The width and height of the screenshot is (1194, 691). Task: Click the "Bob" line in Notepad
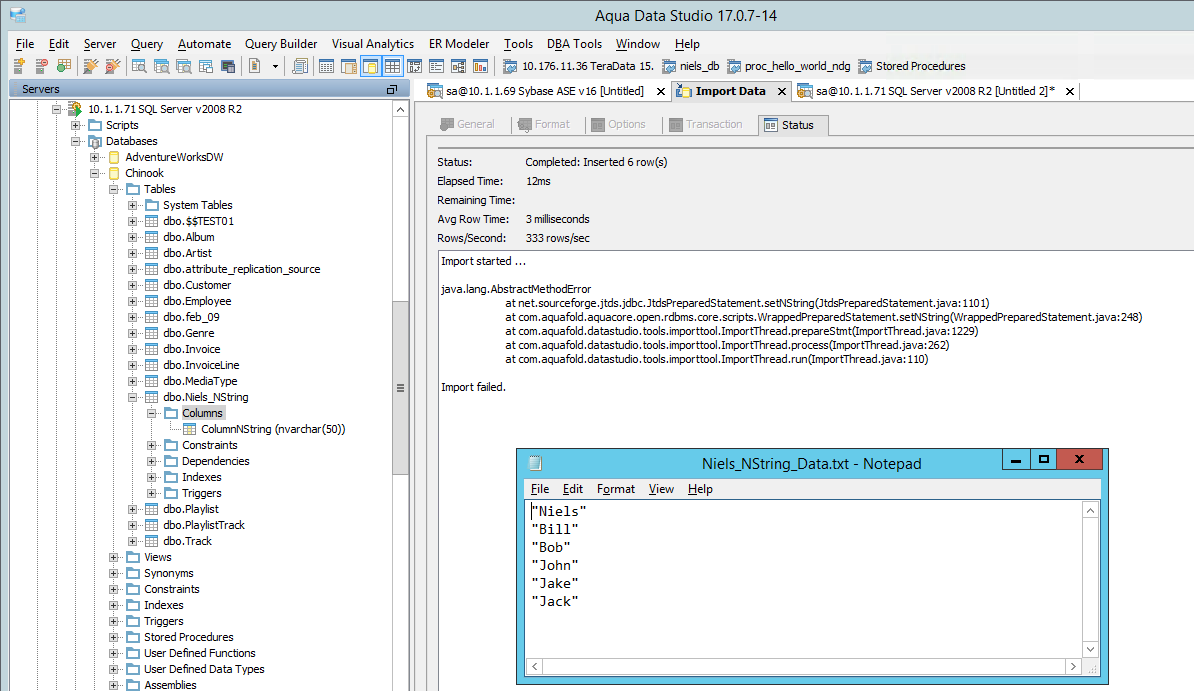pyautogui.click(x=551, y=547)
